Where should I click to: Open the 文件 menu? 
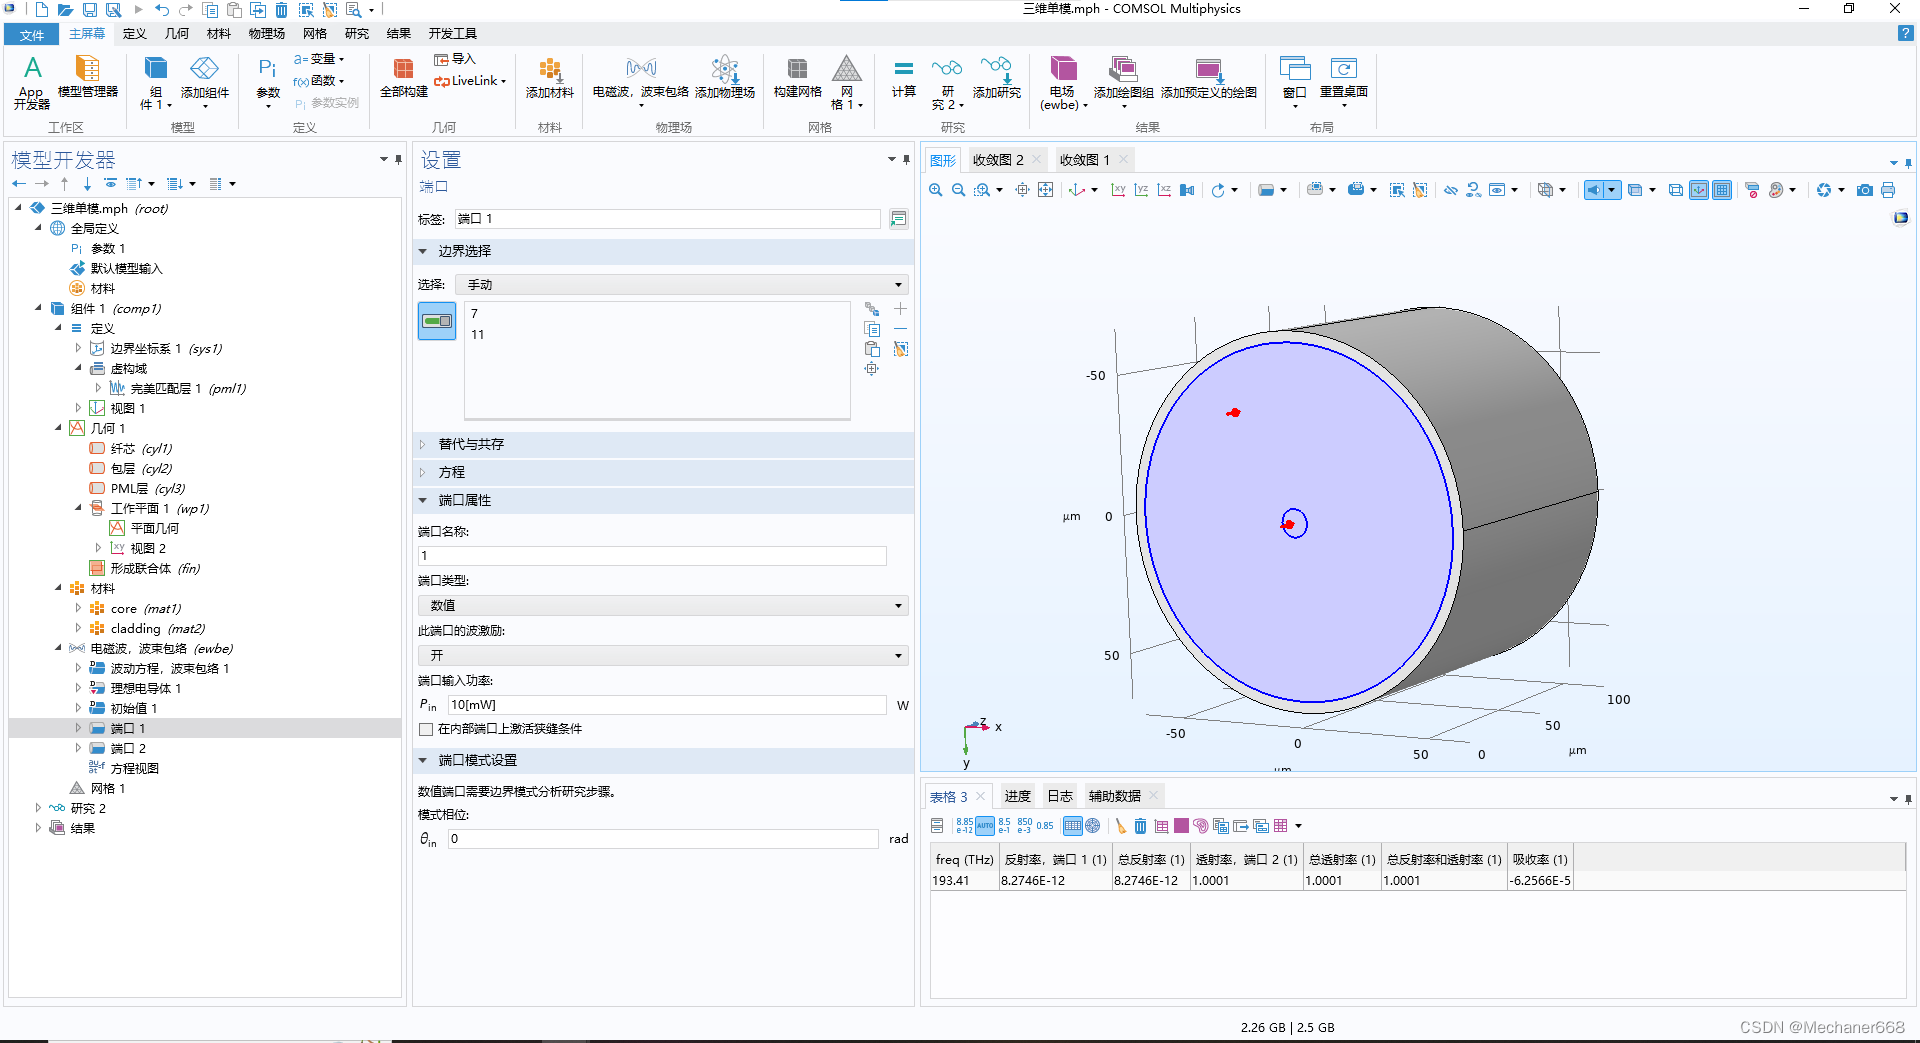[32, 35]
